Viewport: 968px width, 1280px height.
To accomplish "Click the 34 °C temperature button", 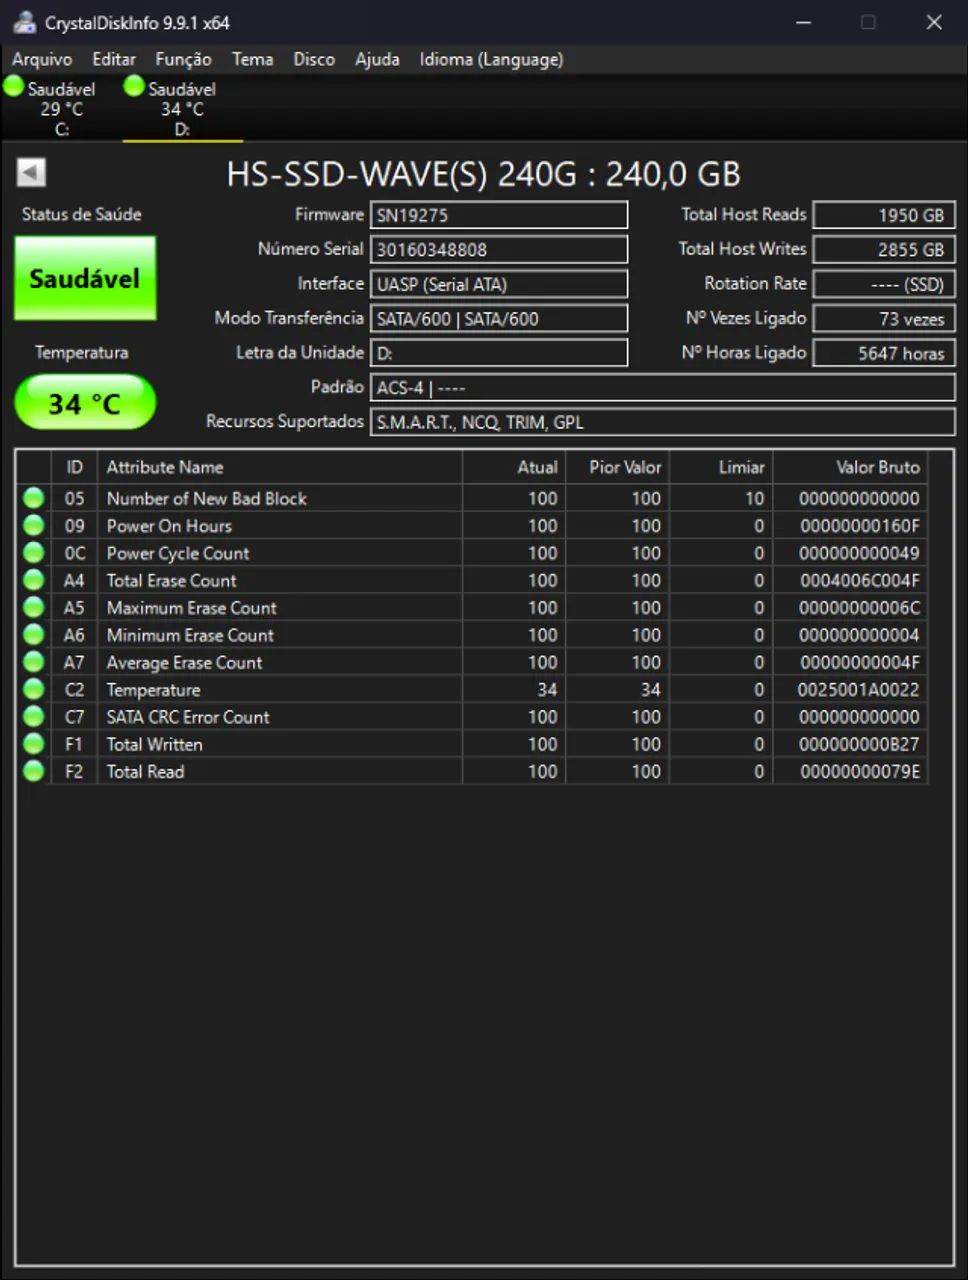I will tap(85, 404).
